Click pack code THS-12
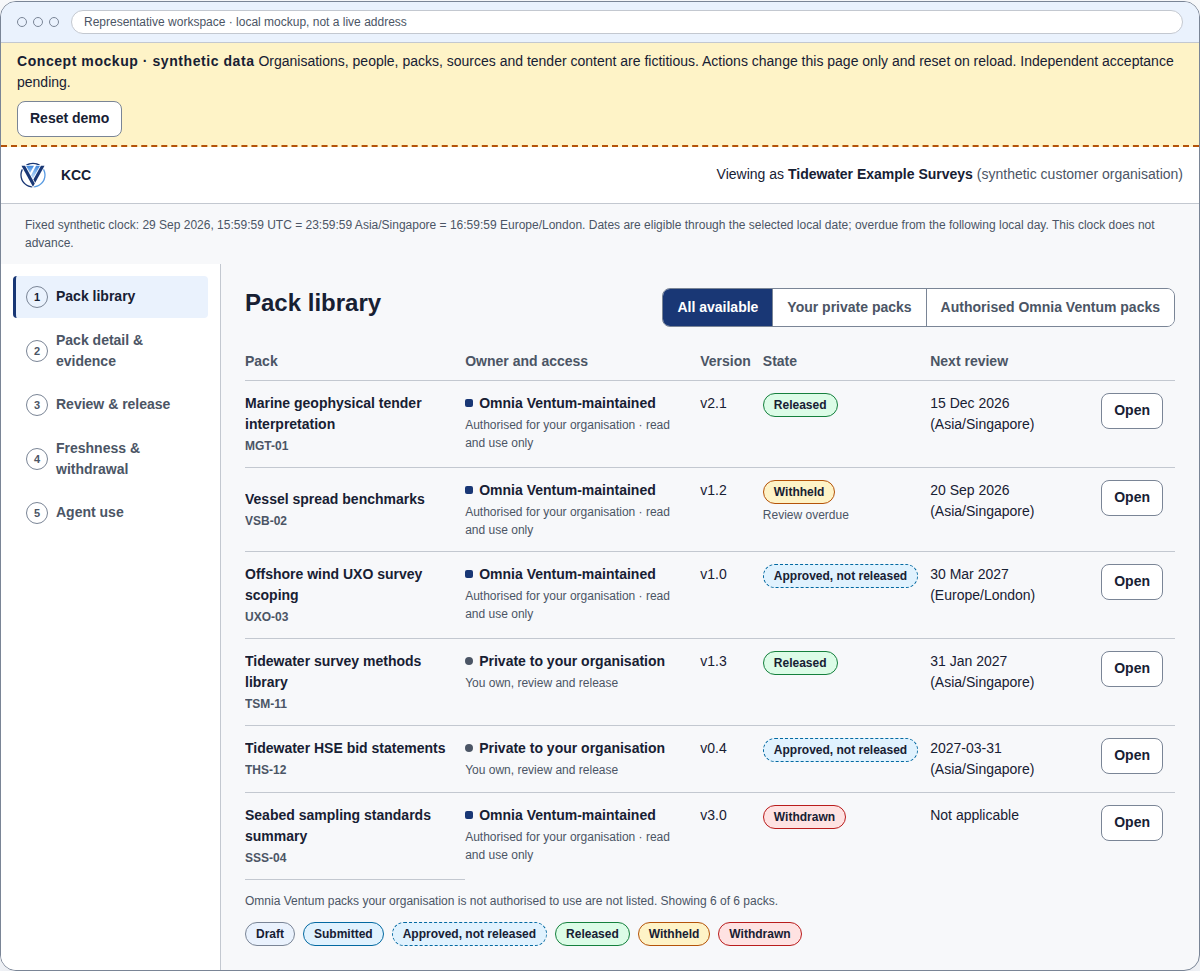 point(266,770)
